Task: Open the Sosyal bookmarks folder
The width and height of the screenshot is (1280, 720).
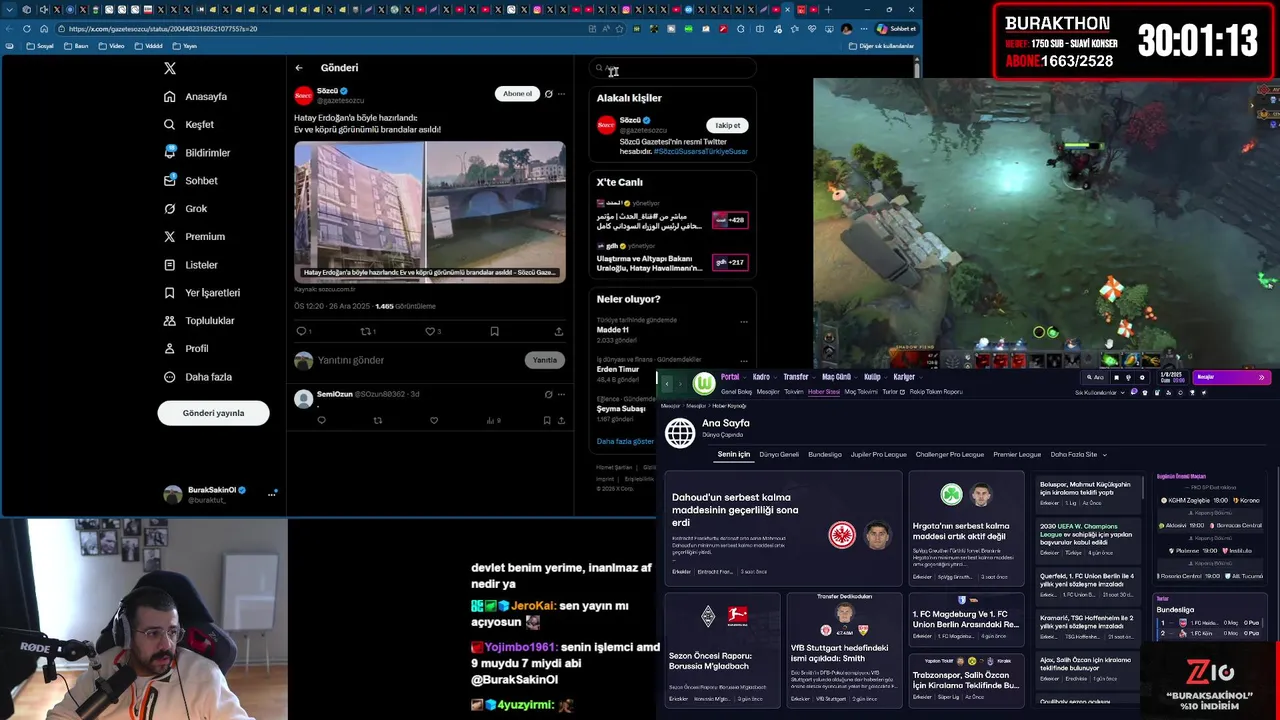Action: point(40,46)
